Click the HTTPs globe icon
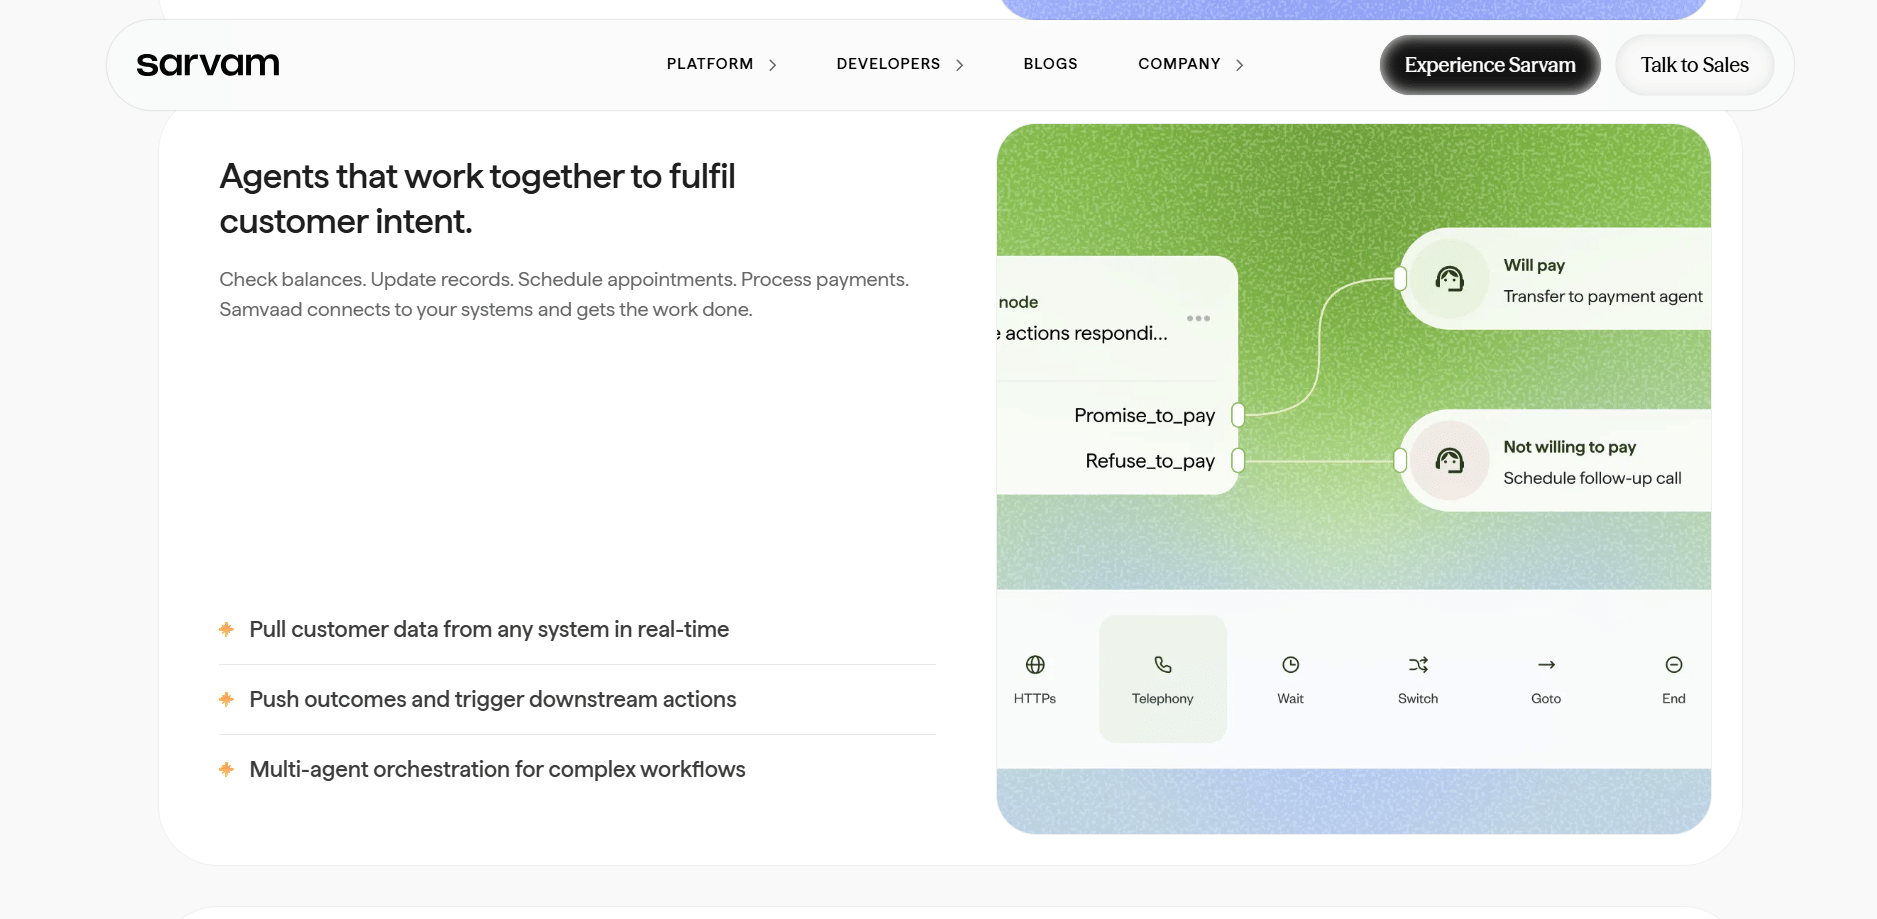Image resolution: width=1877 pixels, height=919 pixels. point(1035,665)
